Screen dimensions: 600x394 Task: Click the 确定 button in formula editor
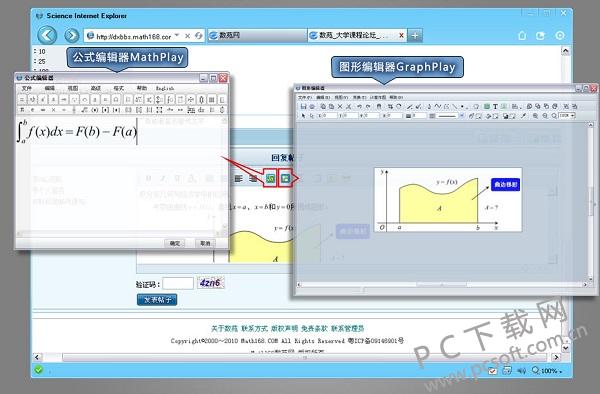coord(175,243)
